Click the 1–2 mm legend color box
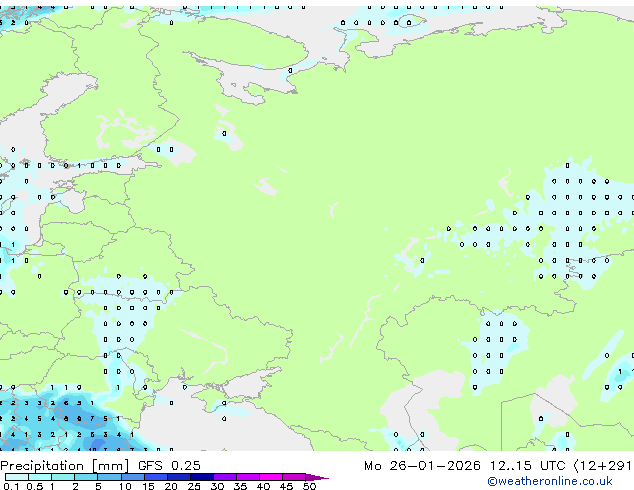Viewport: 634px width, 490px height. click(63, 477)
